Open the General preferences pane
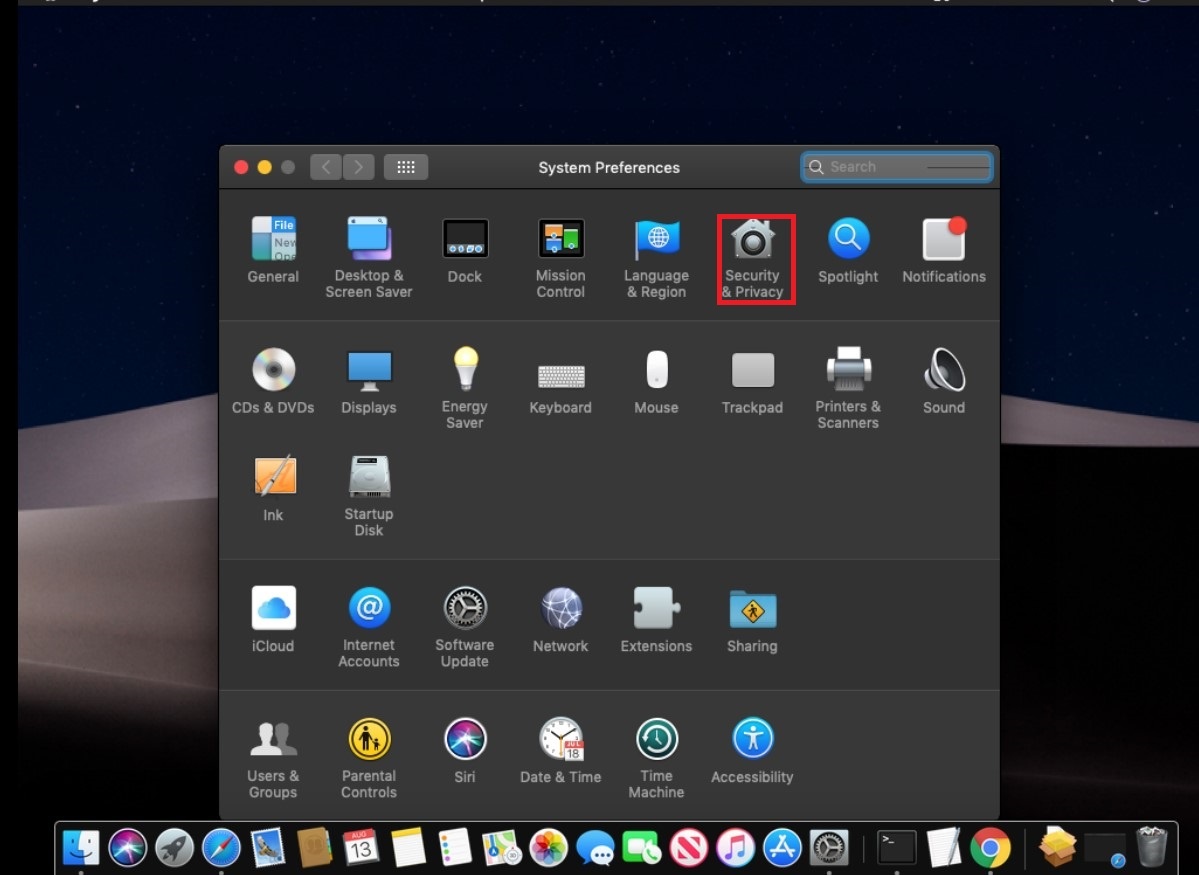 click(x=273, y=250)
